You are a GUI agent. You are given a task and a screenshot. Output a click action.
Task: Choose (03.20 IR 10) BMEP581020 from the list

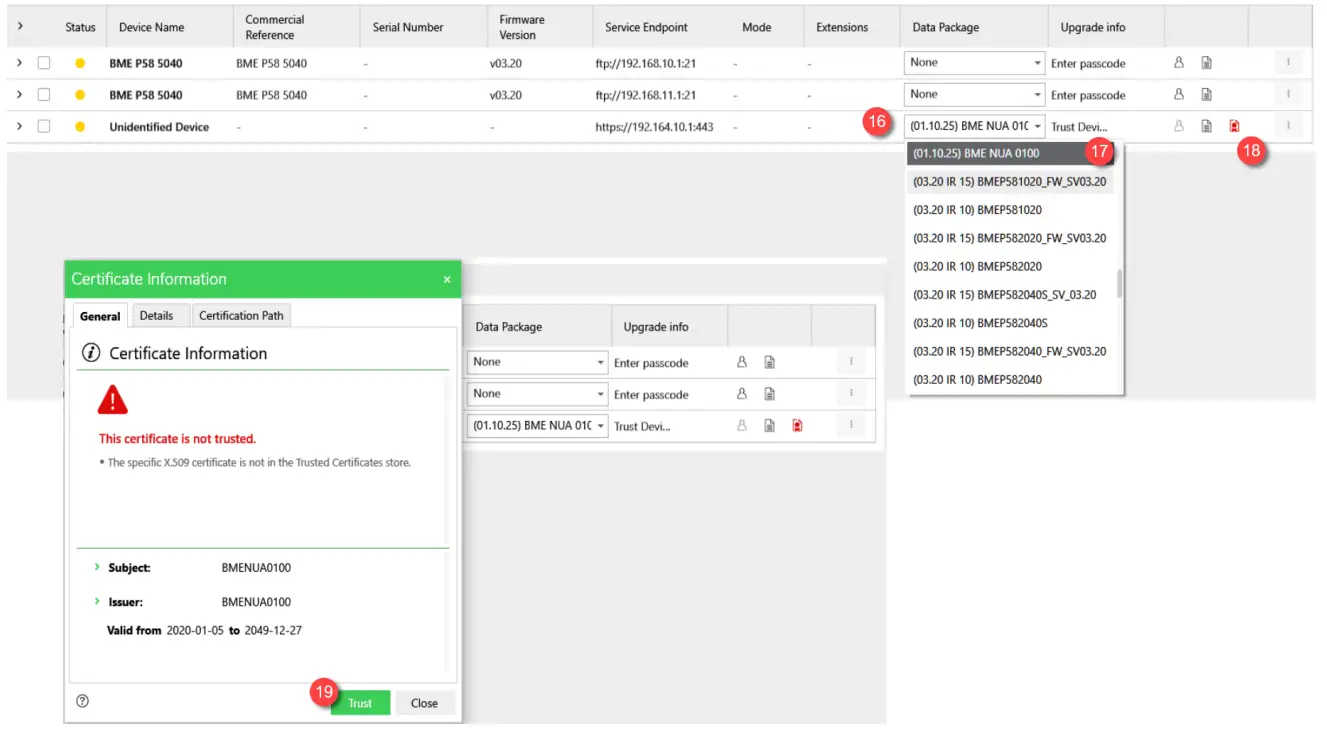coord(1010,210)
